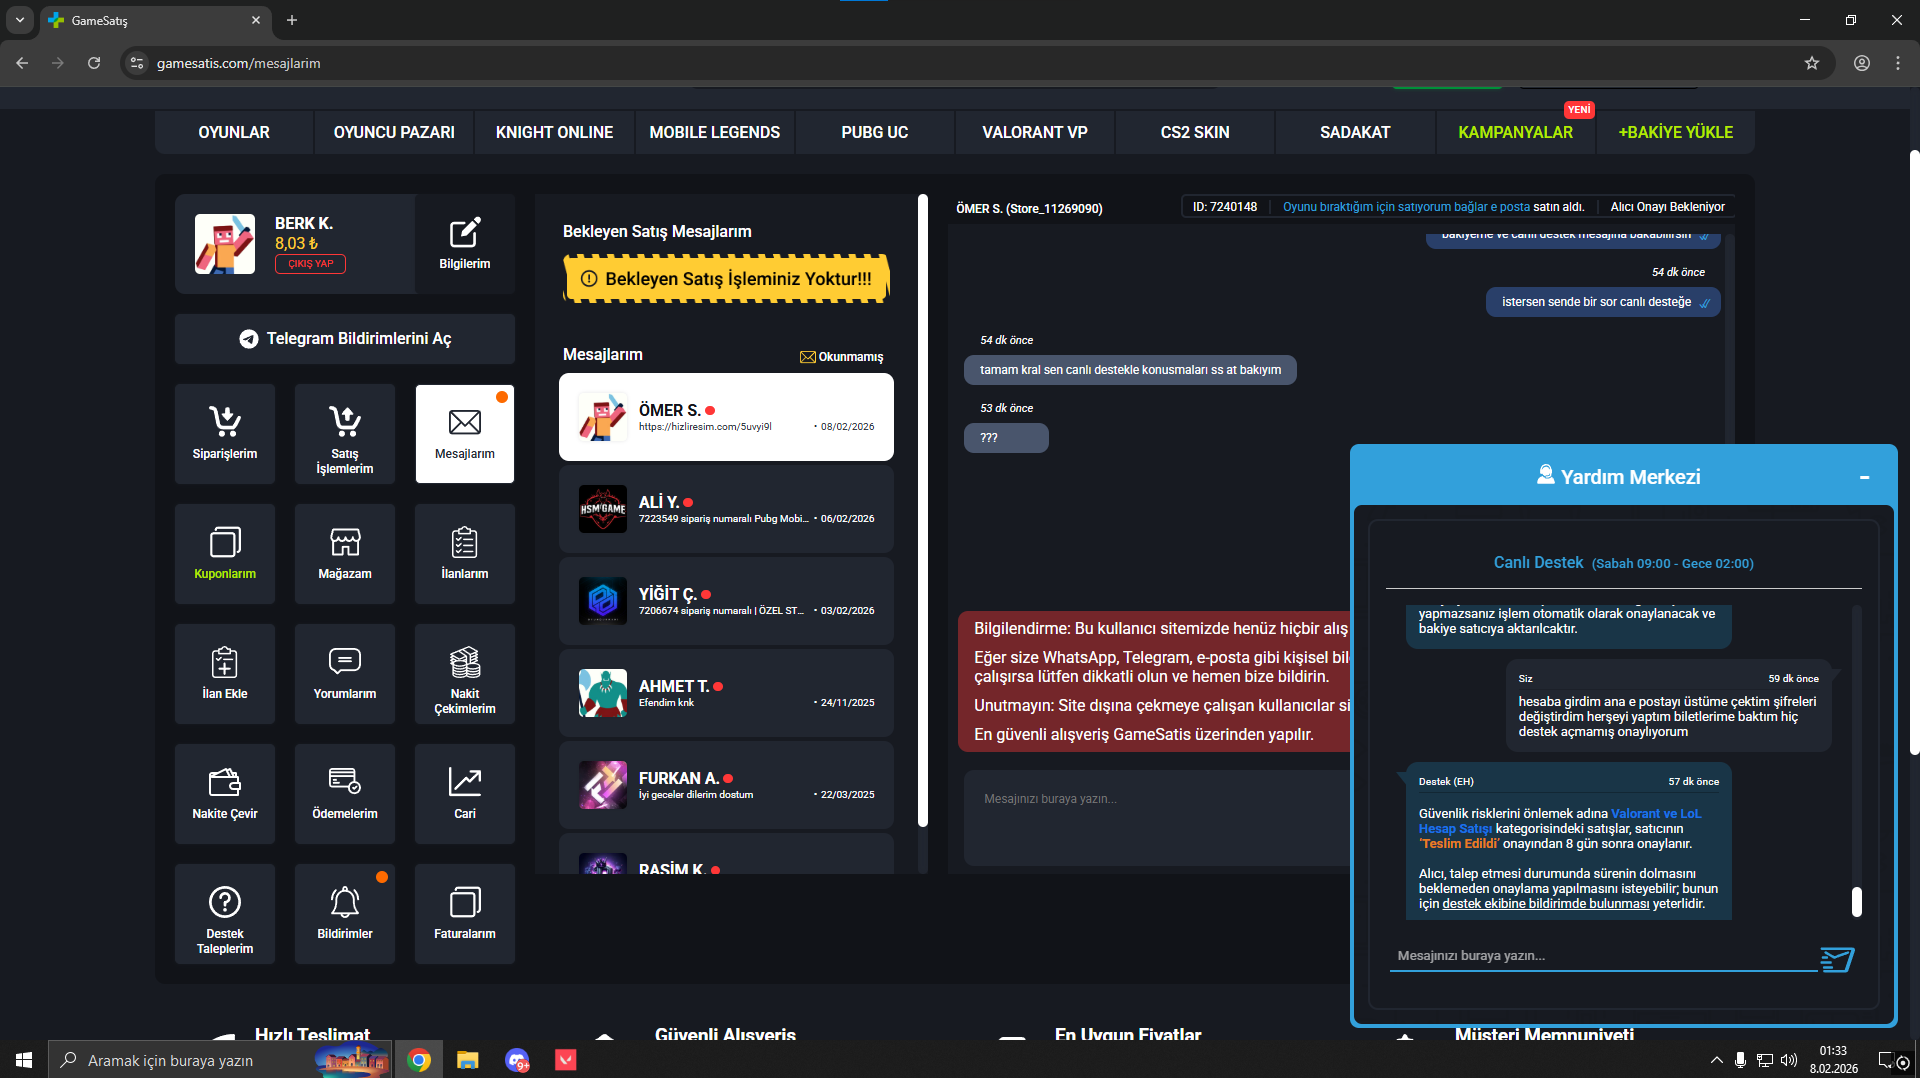
Task: Open Satış İşlemlerim tile
Action: 345,434
